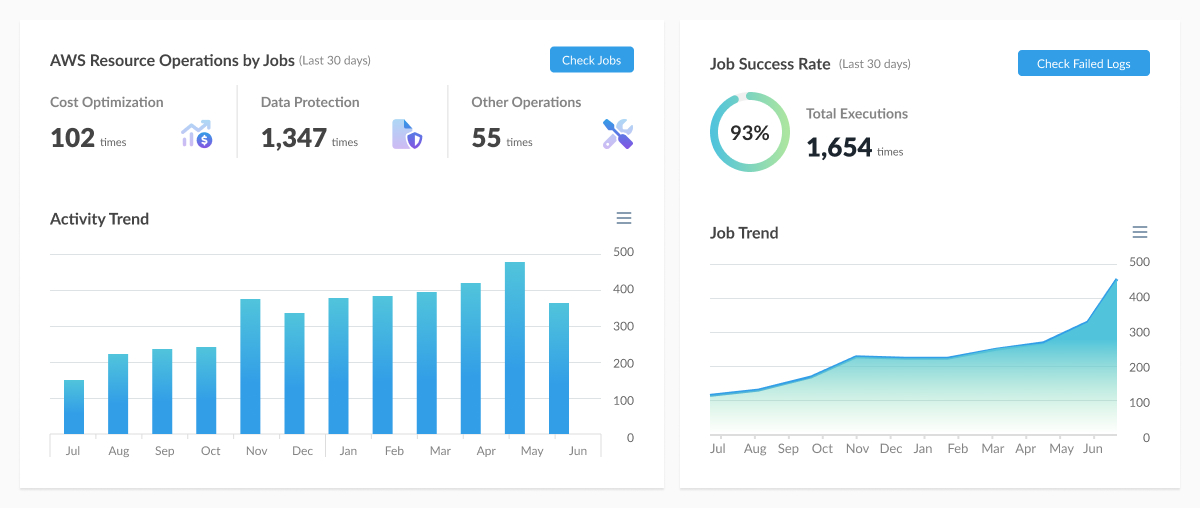Click the 55 Other Operations count
1200x508 pixels.
click(486, 138)
